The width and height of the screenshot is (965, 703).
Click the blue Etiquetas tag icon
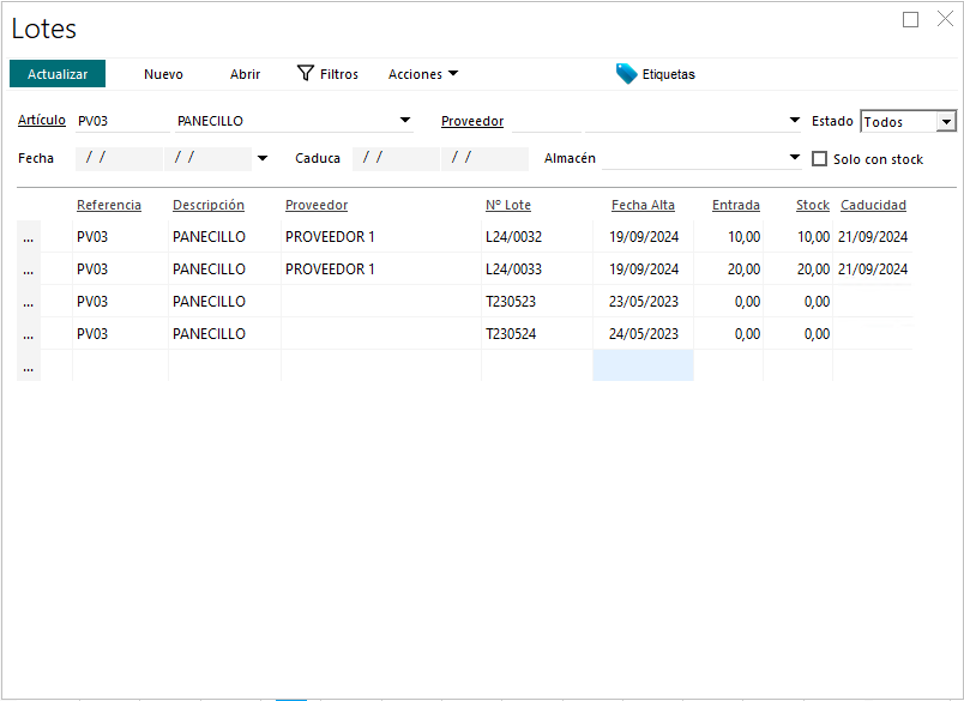coord(626,73)
